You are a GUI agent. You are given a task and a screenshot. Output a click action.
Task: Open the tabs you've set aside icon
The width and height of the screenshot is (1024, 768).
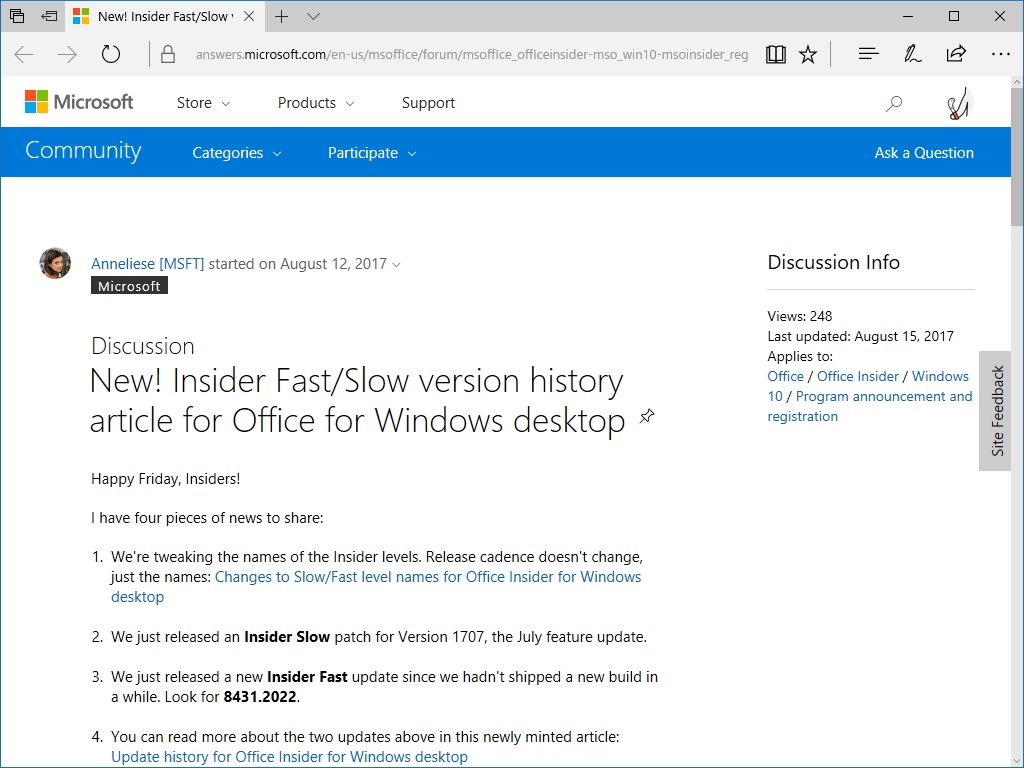coord(17,16)
